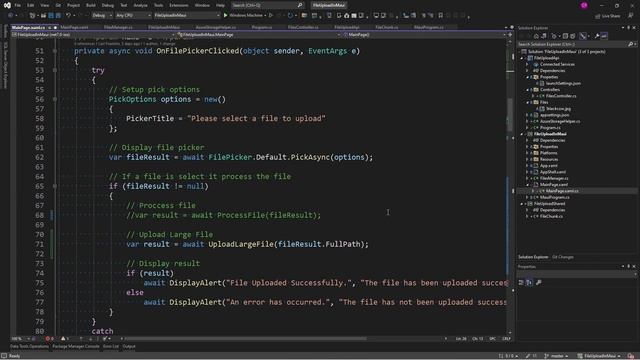Click the Solution Explorer home icon

(536, 36)
